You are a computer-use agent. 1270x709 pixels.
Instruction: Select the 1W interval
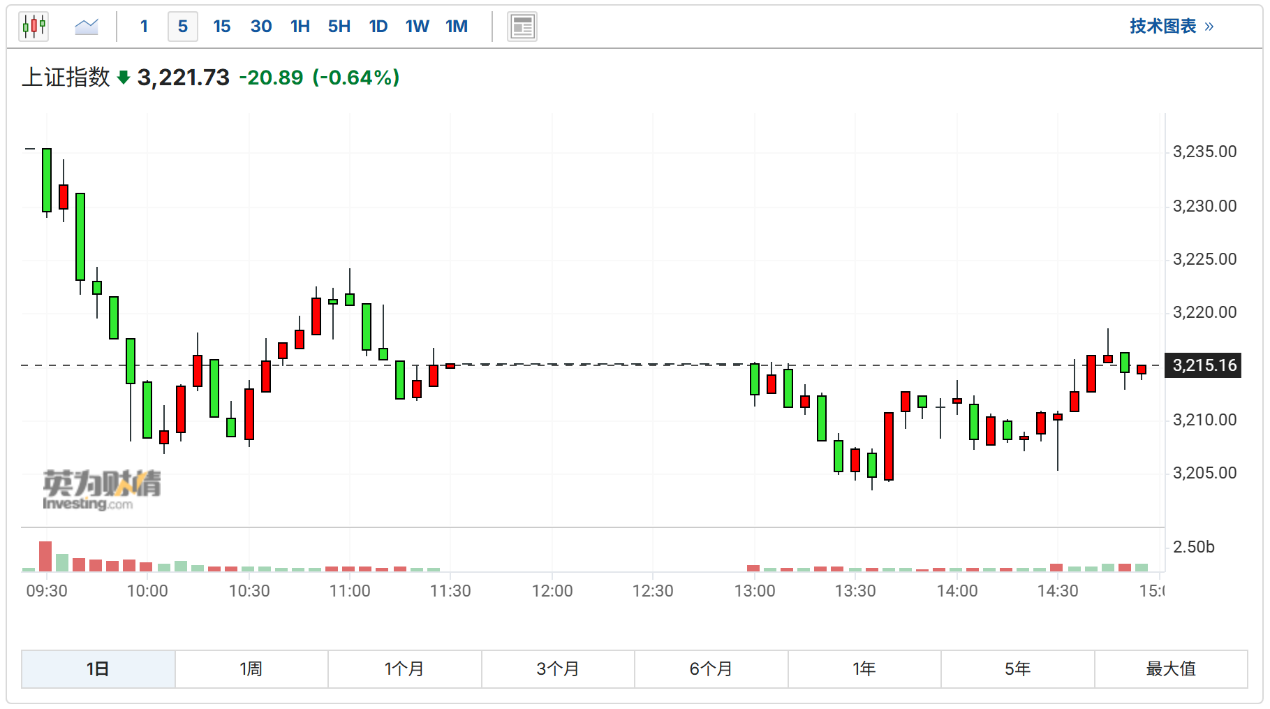pyautogui.click(x=417, y=26)
